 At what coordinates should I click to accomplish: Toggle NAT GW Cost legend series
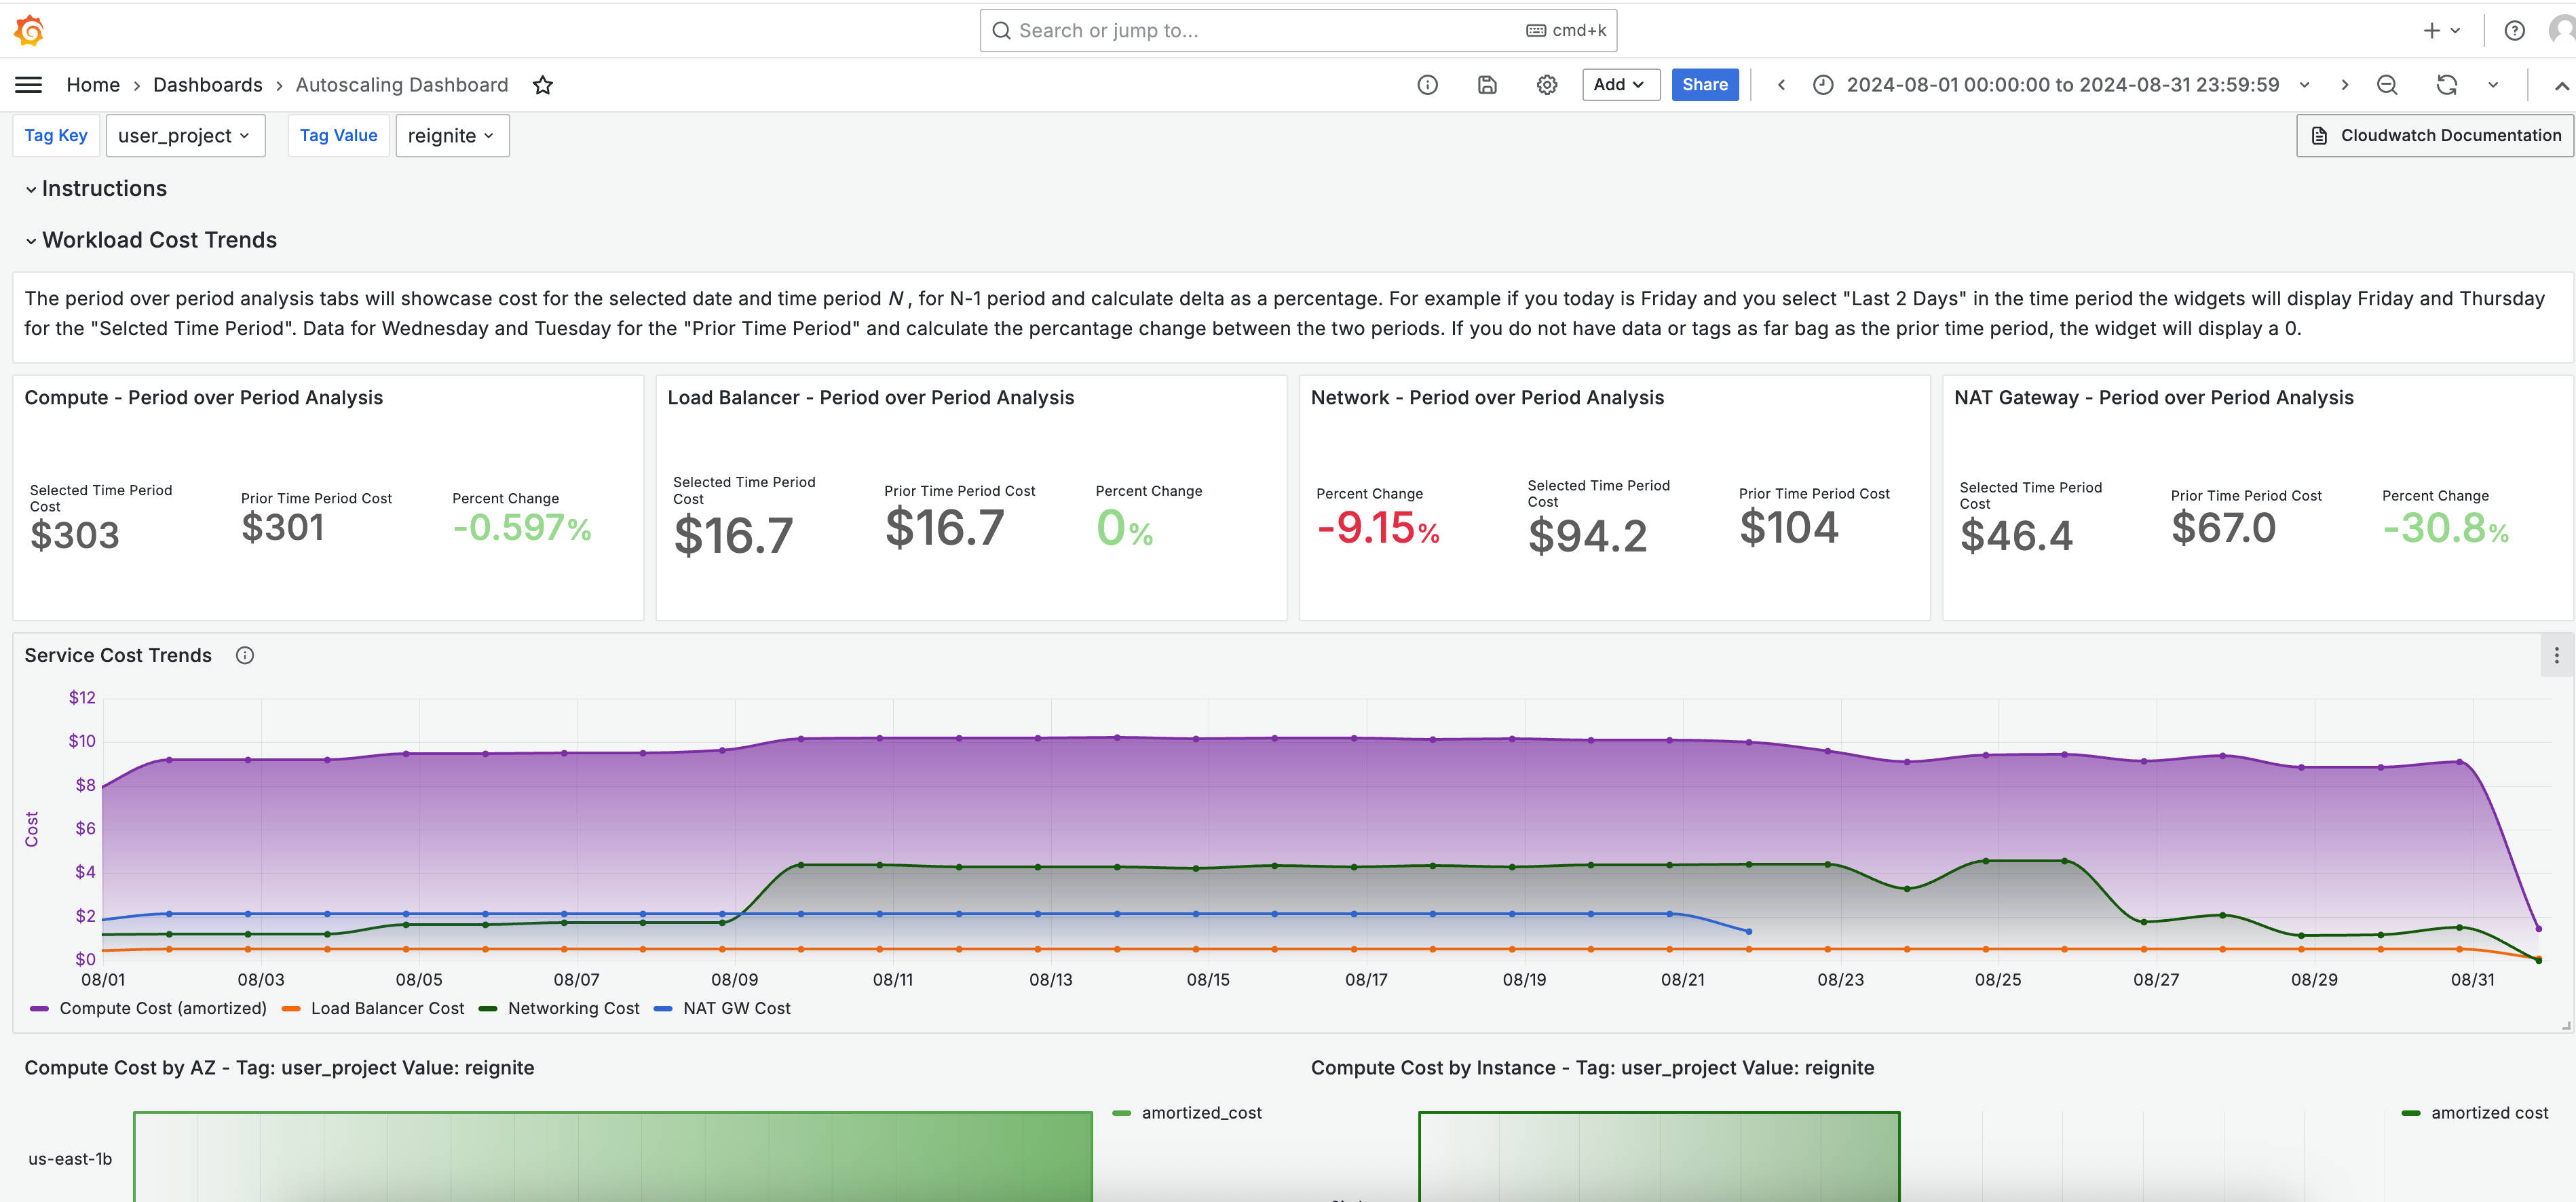click(x=722, y=1008)
